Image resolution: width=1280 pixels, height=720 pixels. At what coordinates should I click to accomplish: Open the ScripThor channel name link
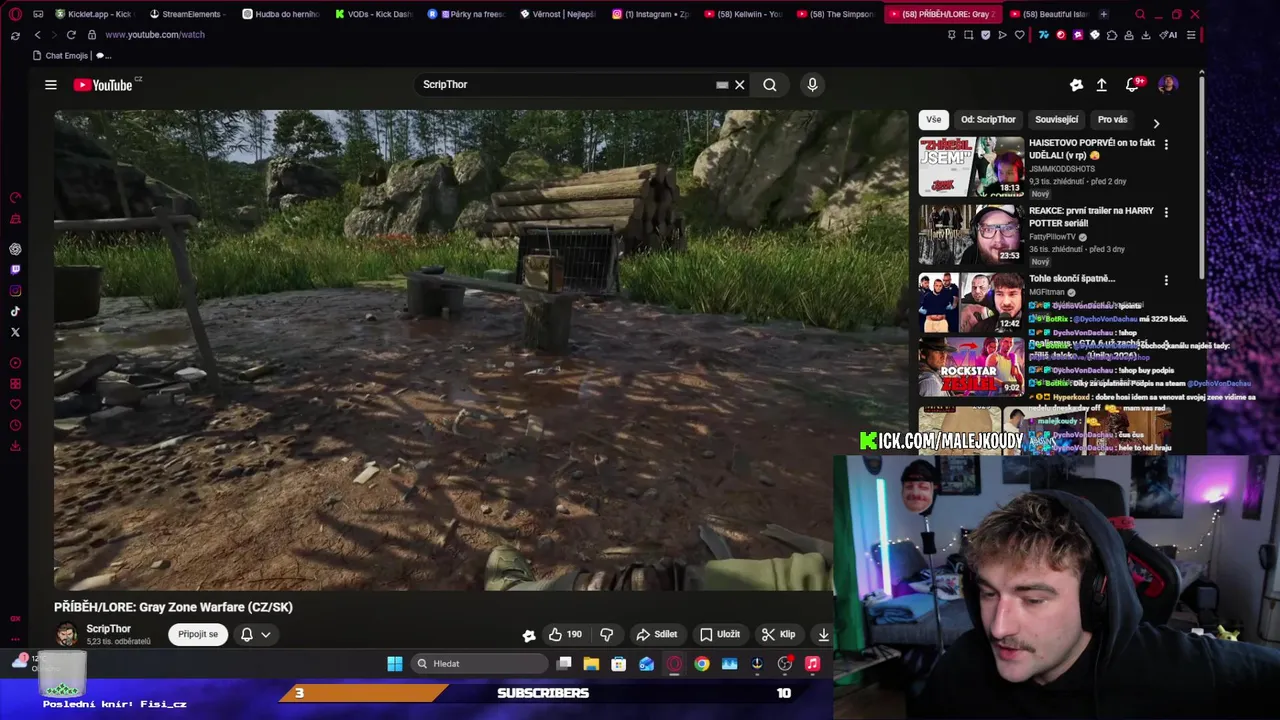point(108,629)
